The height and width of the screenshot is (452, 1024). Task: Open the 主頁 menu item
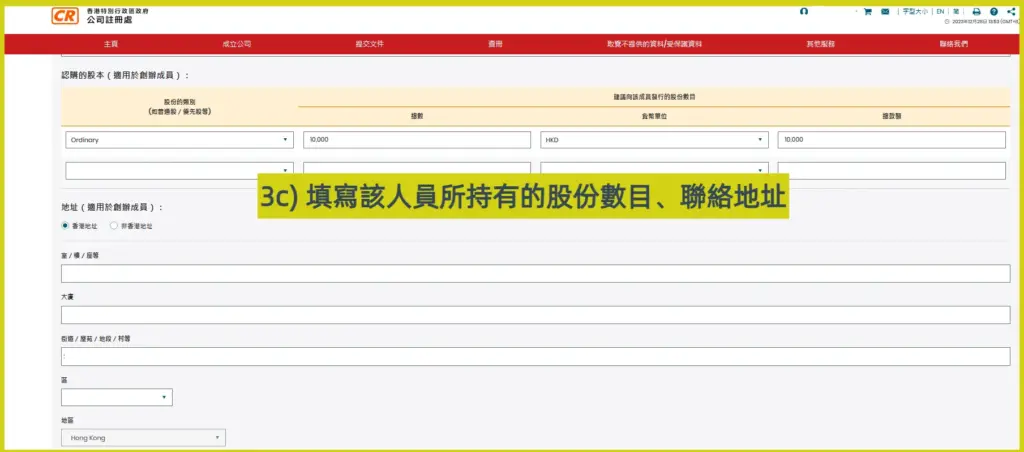[110, 44]
